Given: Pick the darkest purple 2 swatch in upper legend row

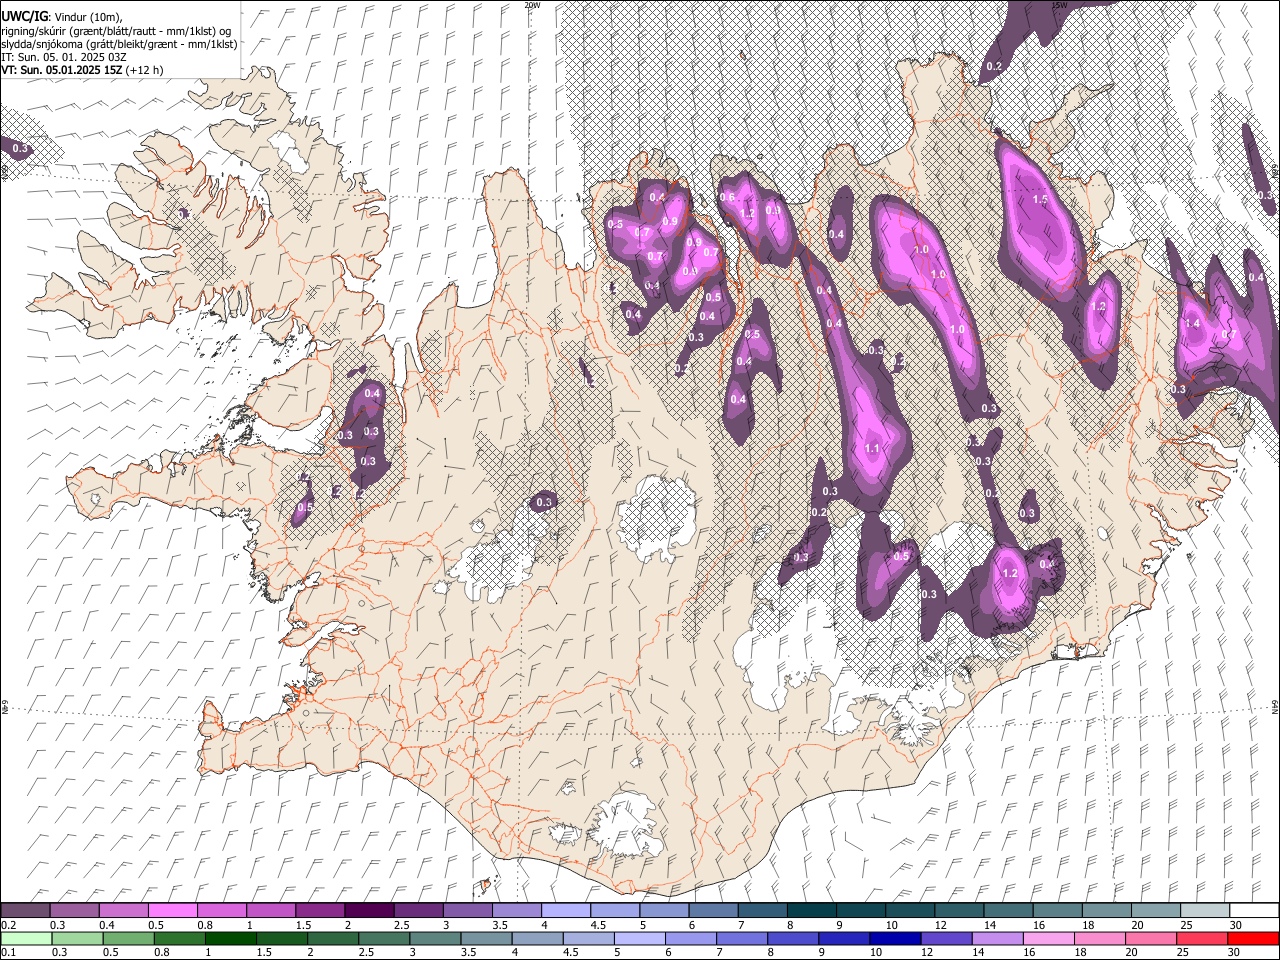Looking at the screenshot, I should pyautogui.click(x=368, y=911).
